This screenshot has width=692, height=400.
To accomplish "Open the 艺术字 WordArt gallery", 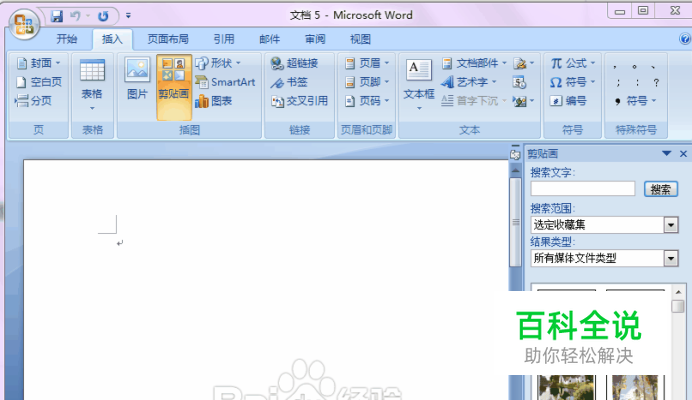I will [x=470, y=82].
